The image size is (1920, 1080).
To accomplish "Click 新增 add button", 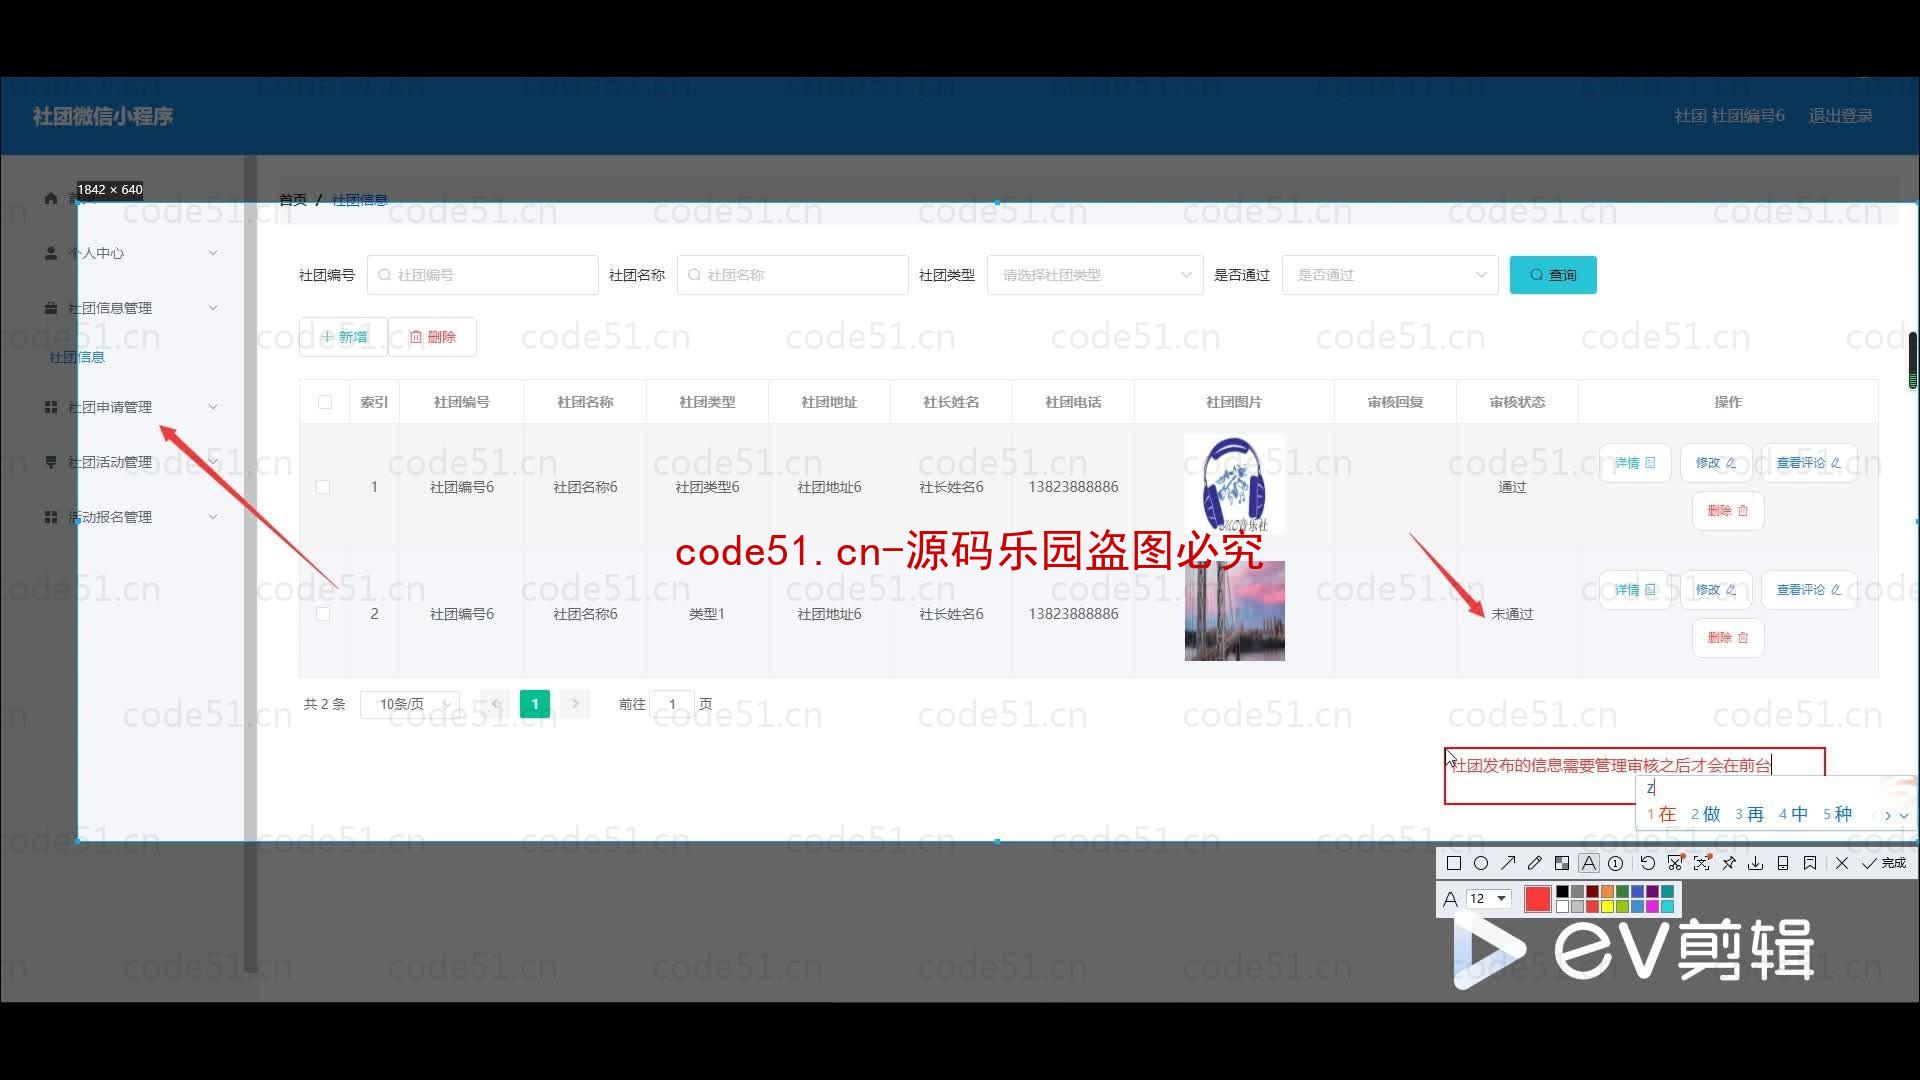I will click(x=343, y=337).
